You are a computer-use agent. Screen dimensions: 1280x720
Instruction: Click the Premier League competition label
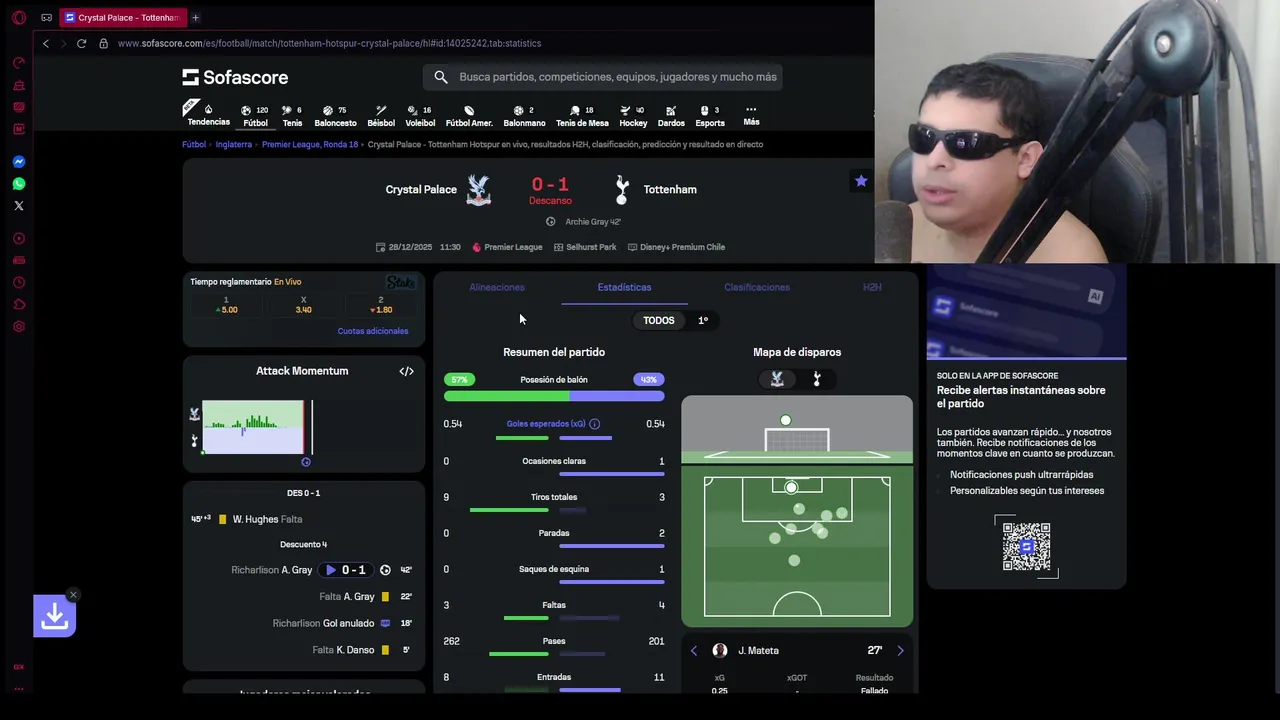tap(507, 247)
